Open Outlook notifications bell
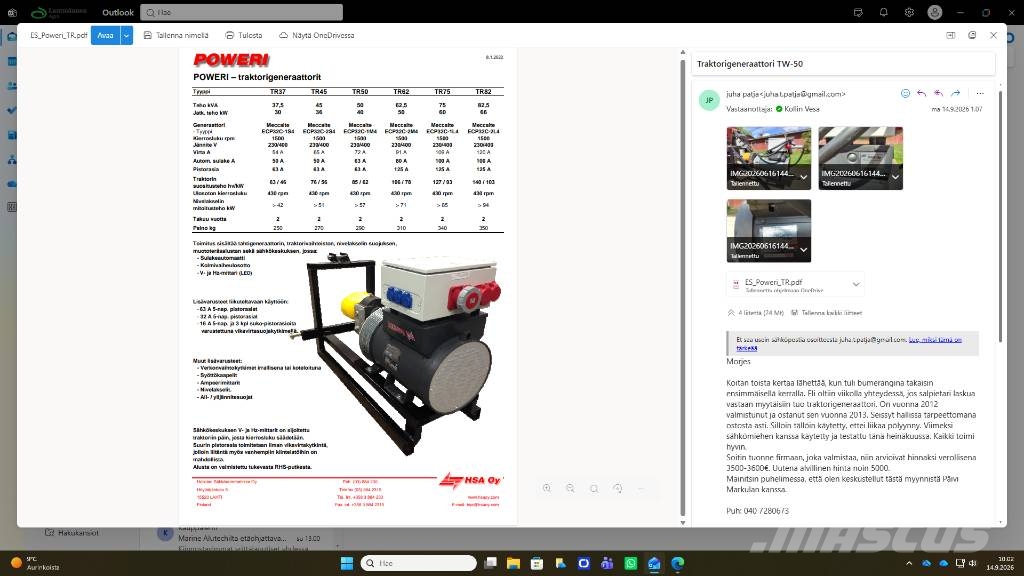 884,12
